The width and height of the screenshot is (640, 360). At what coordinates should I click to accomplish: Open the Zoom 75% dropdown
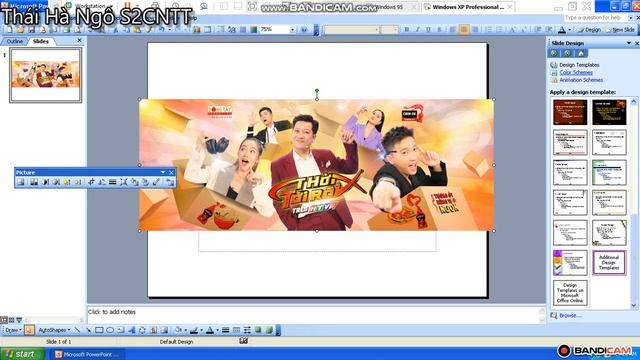[x=292, y=29]
